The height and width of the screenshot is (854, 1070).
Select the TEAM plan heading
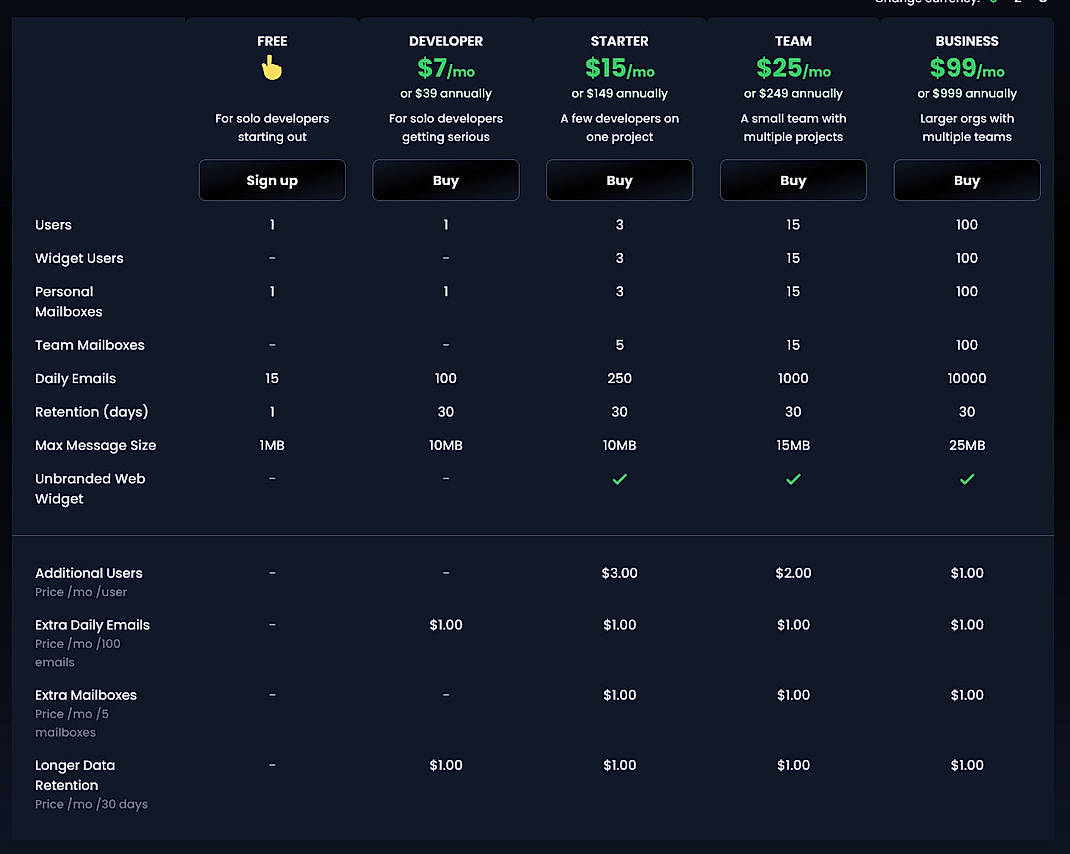[793, 41]
